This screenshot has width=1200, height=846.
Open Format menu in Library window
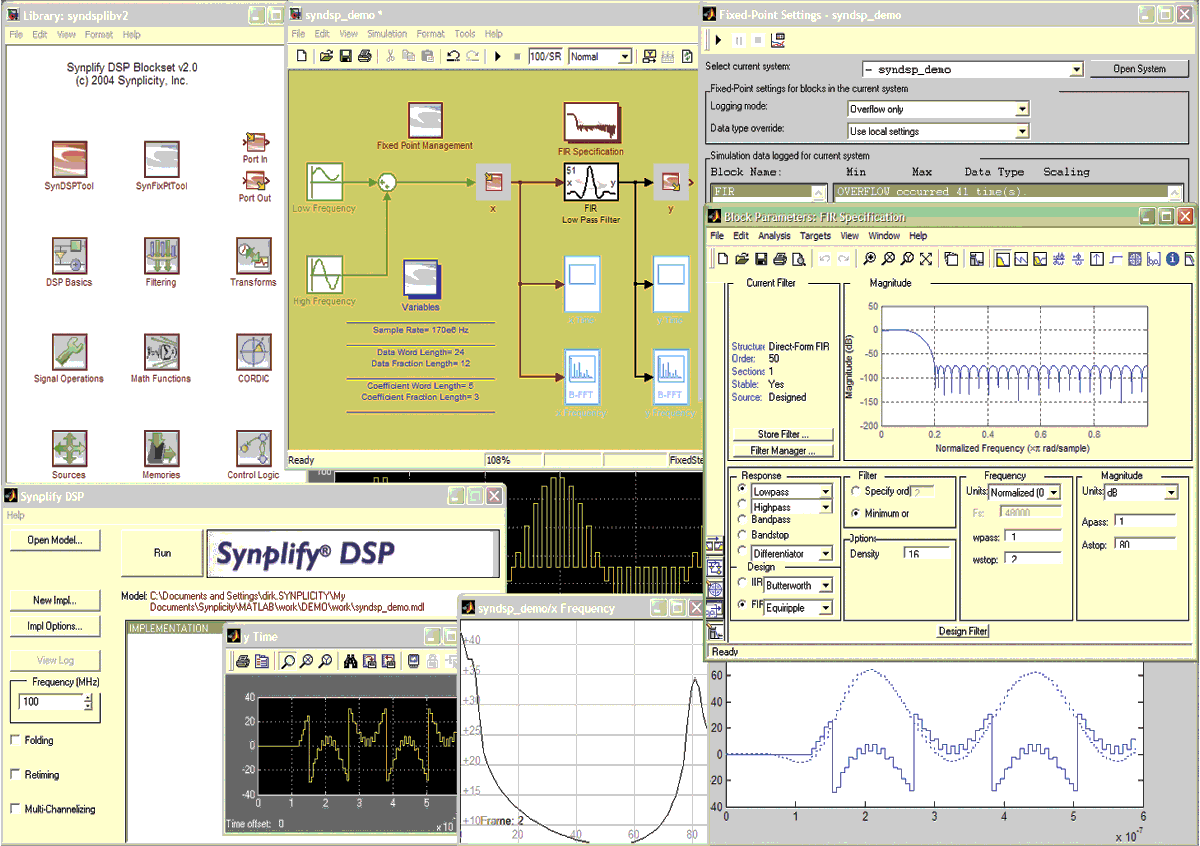[x=99, y=35]
